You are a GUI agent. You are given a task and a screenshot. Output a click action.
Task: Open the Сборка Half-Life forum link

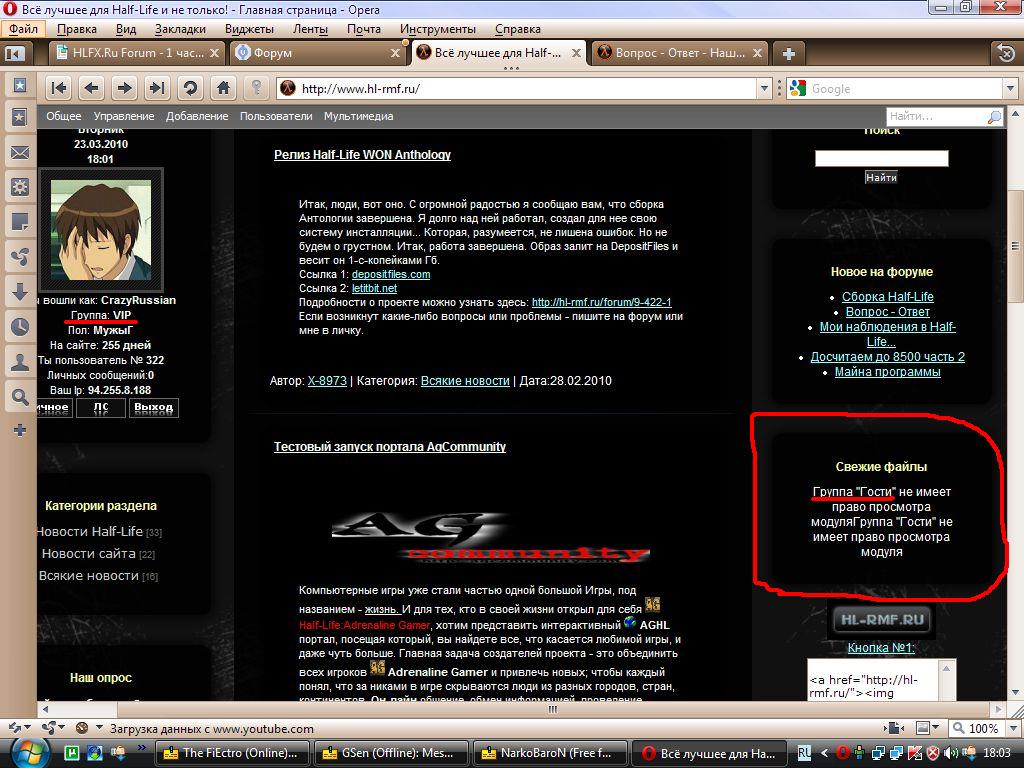tap(888, 296)
